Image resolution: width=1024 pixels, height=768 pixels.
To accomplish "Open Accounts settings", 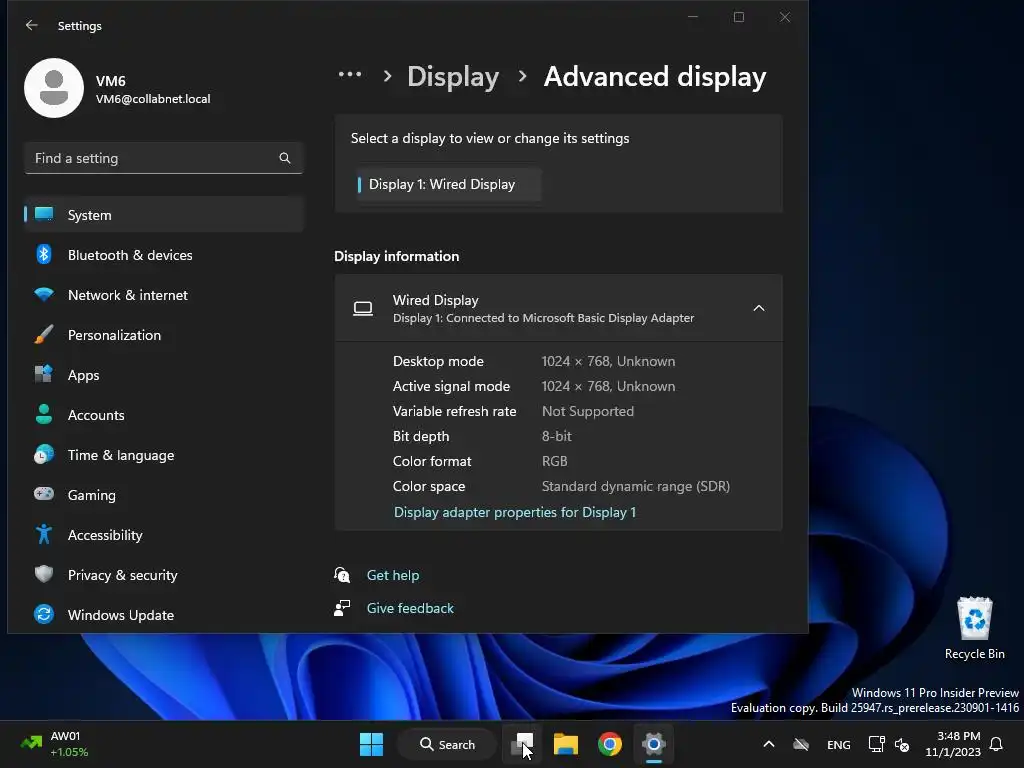I will point(163,415).
